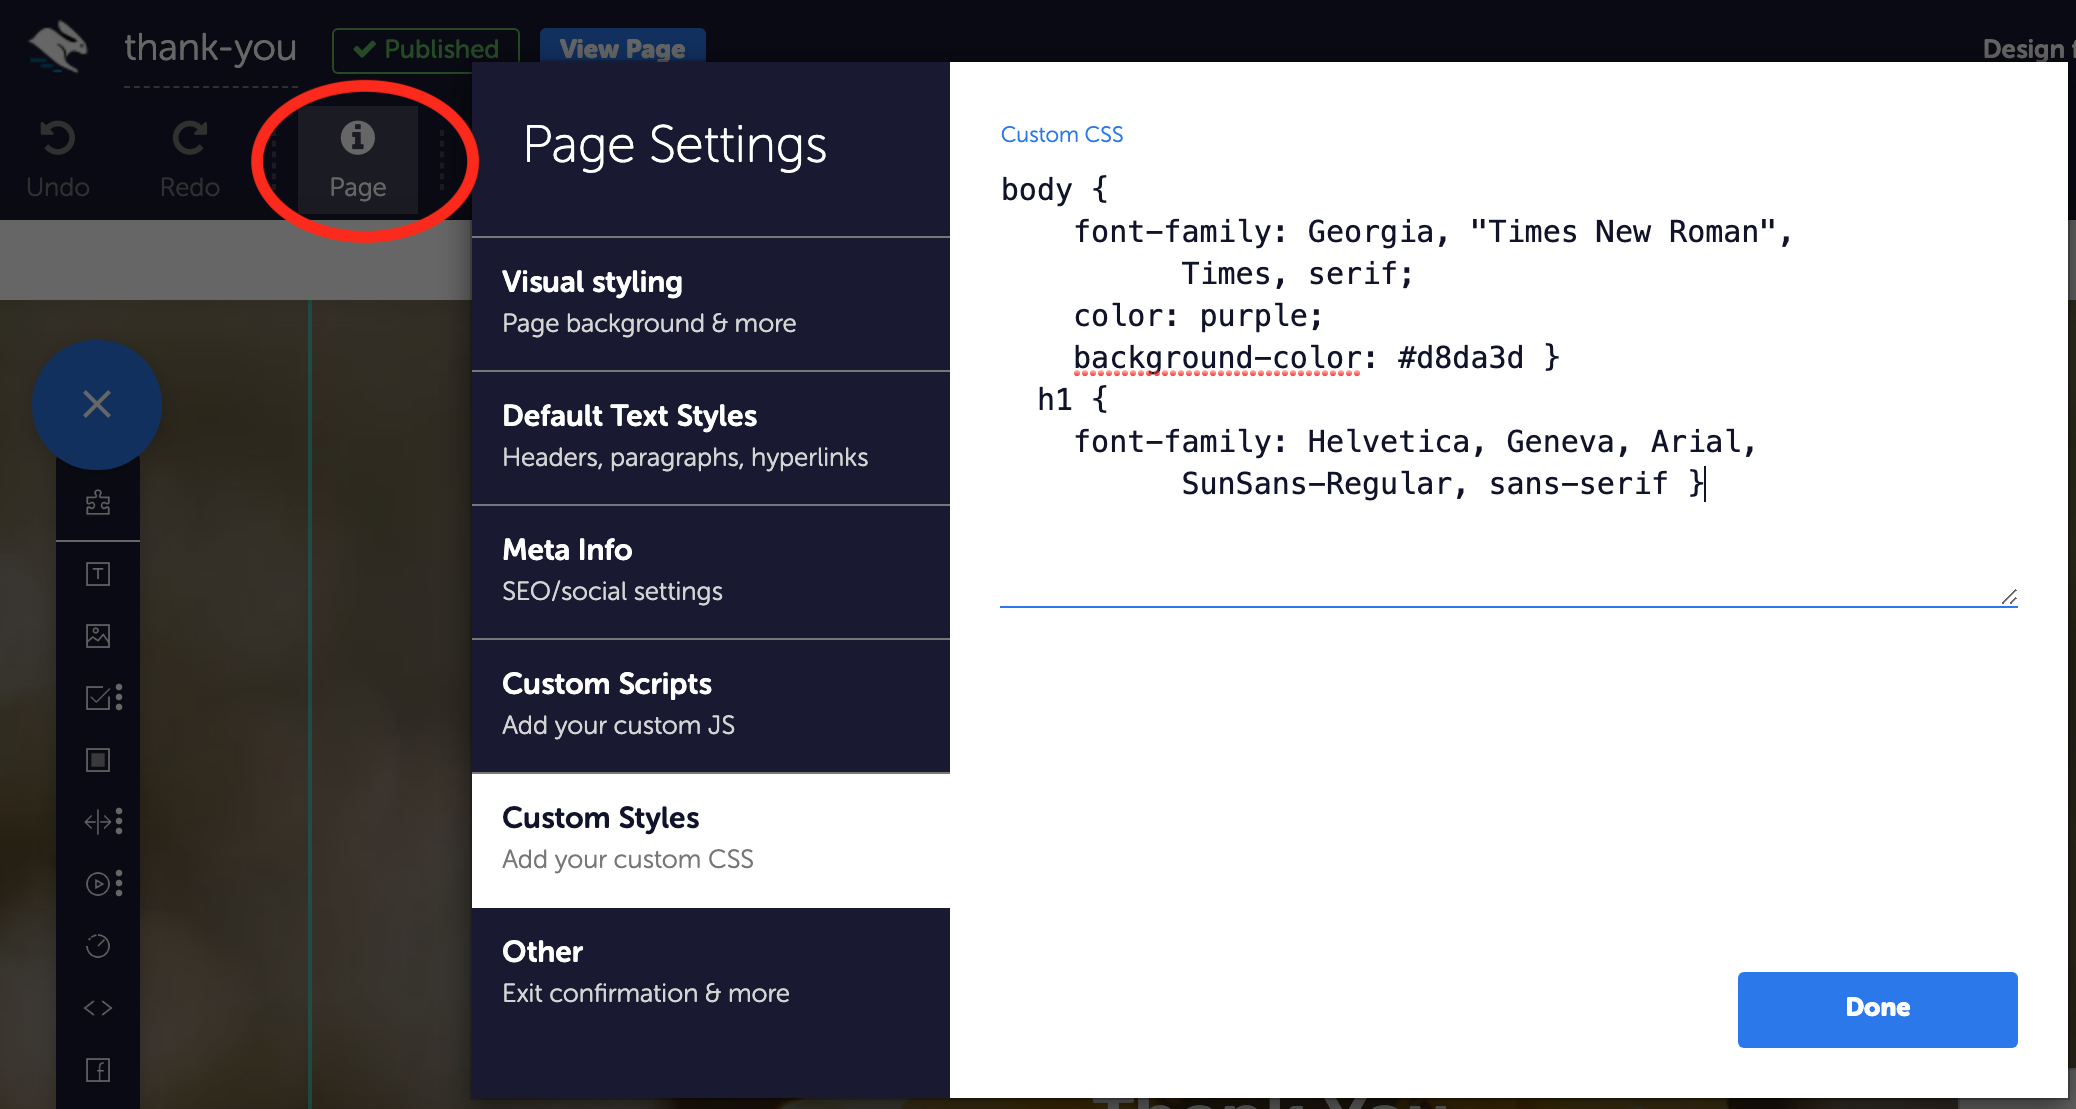The image size is (2076, 1109).
Task: Click the Redo arrow icon
Action: click(x=189, y=138)
